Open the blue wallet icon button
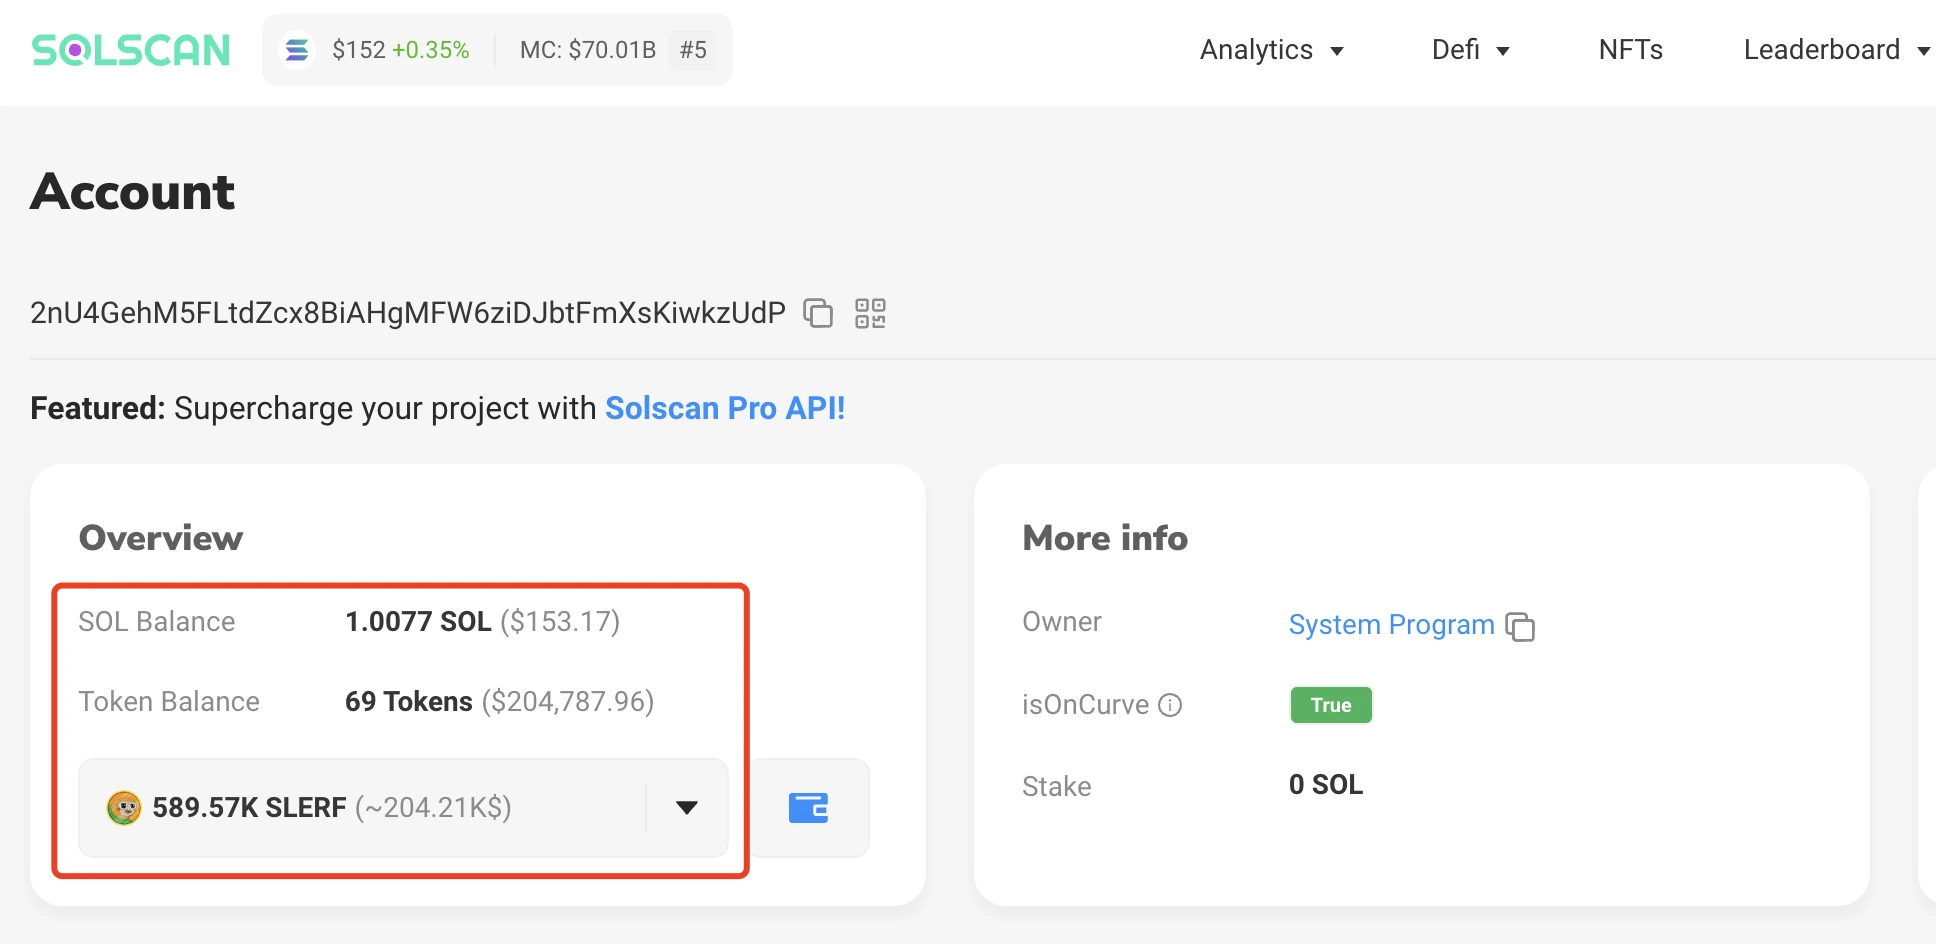Image resolution: width=1936 pixels, height=944 pixels. [x=808, y=808]
